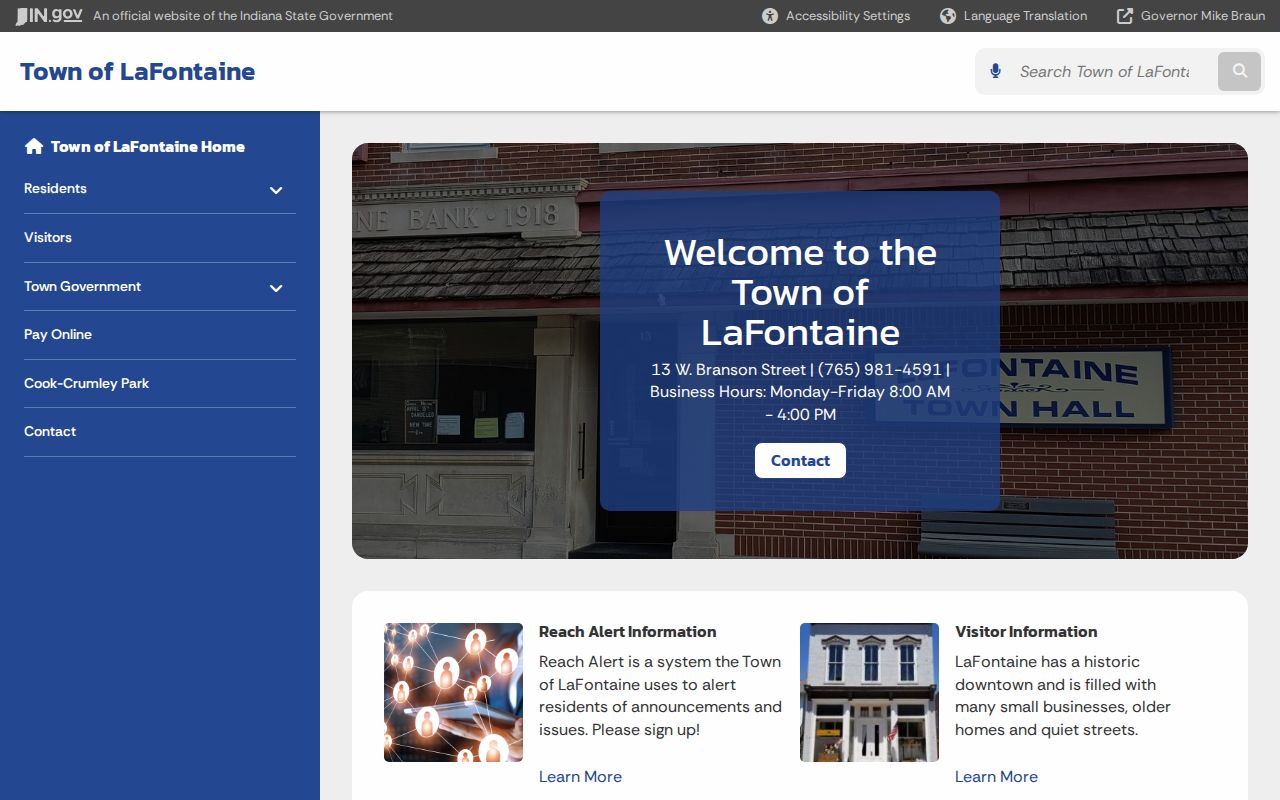The width and height of the screenshot is (1280, 800).
Task: Click the address and business hours text
Action: [800, 392]
